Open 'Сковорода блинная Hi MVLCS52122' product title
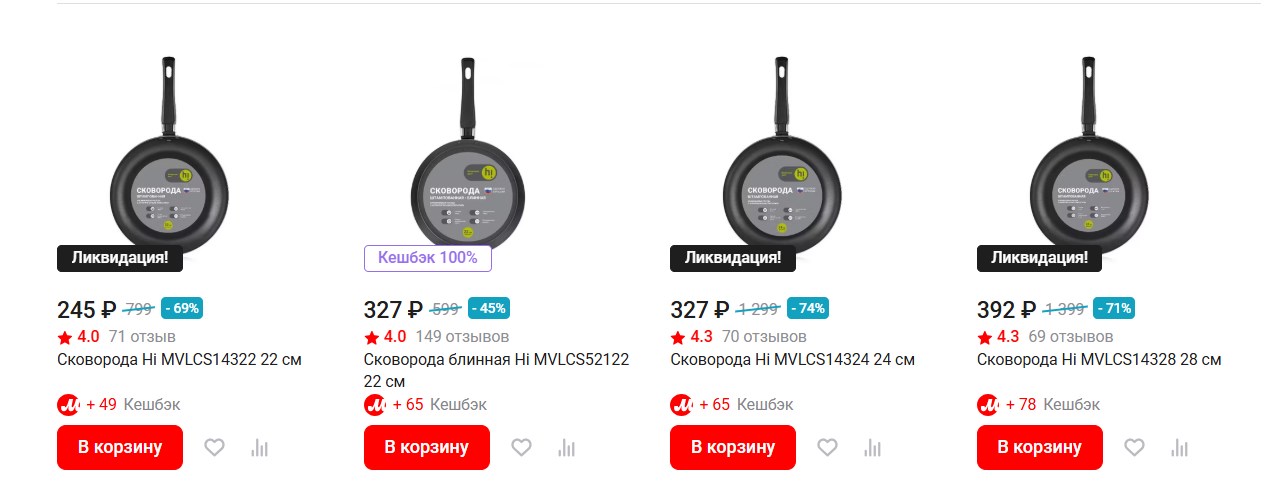Image resolution: width=1265 pixels, height=494 pixels. click(496, 360)
